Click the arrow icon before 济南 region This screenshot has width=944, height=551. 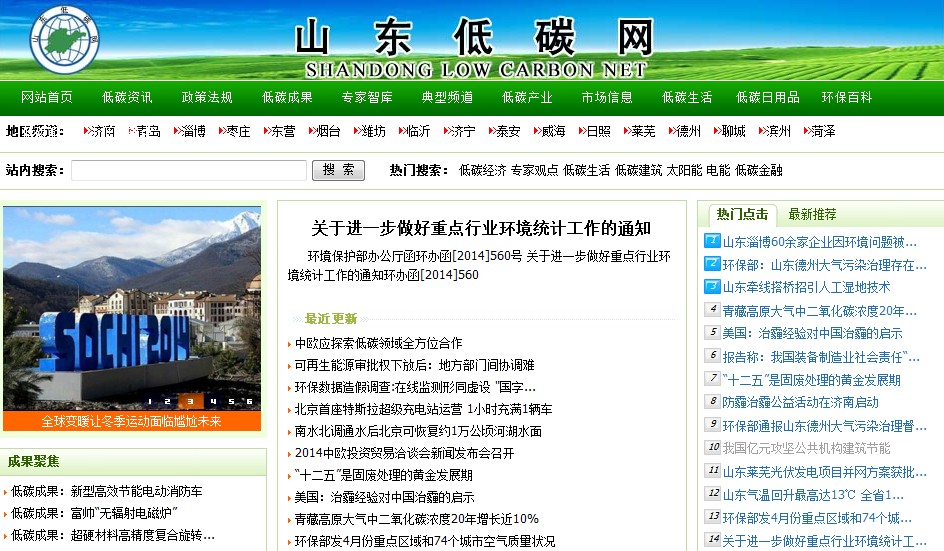click(86, 131)
